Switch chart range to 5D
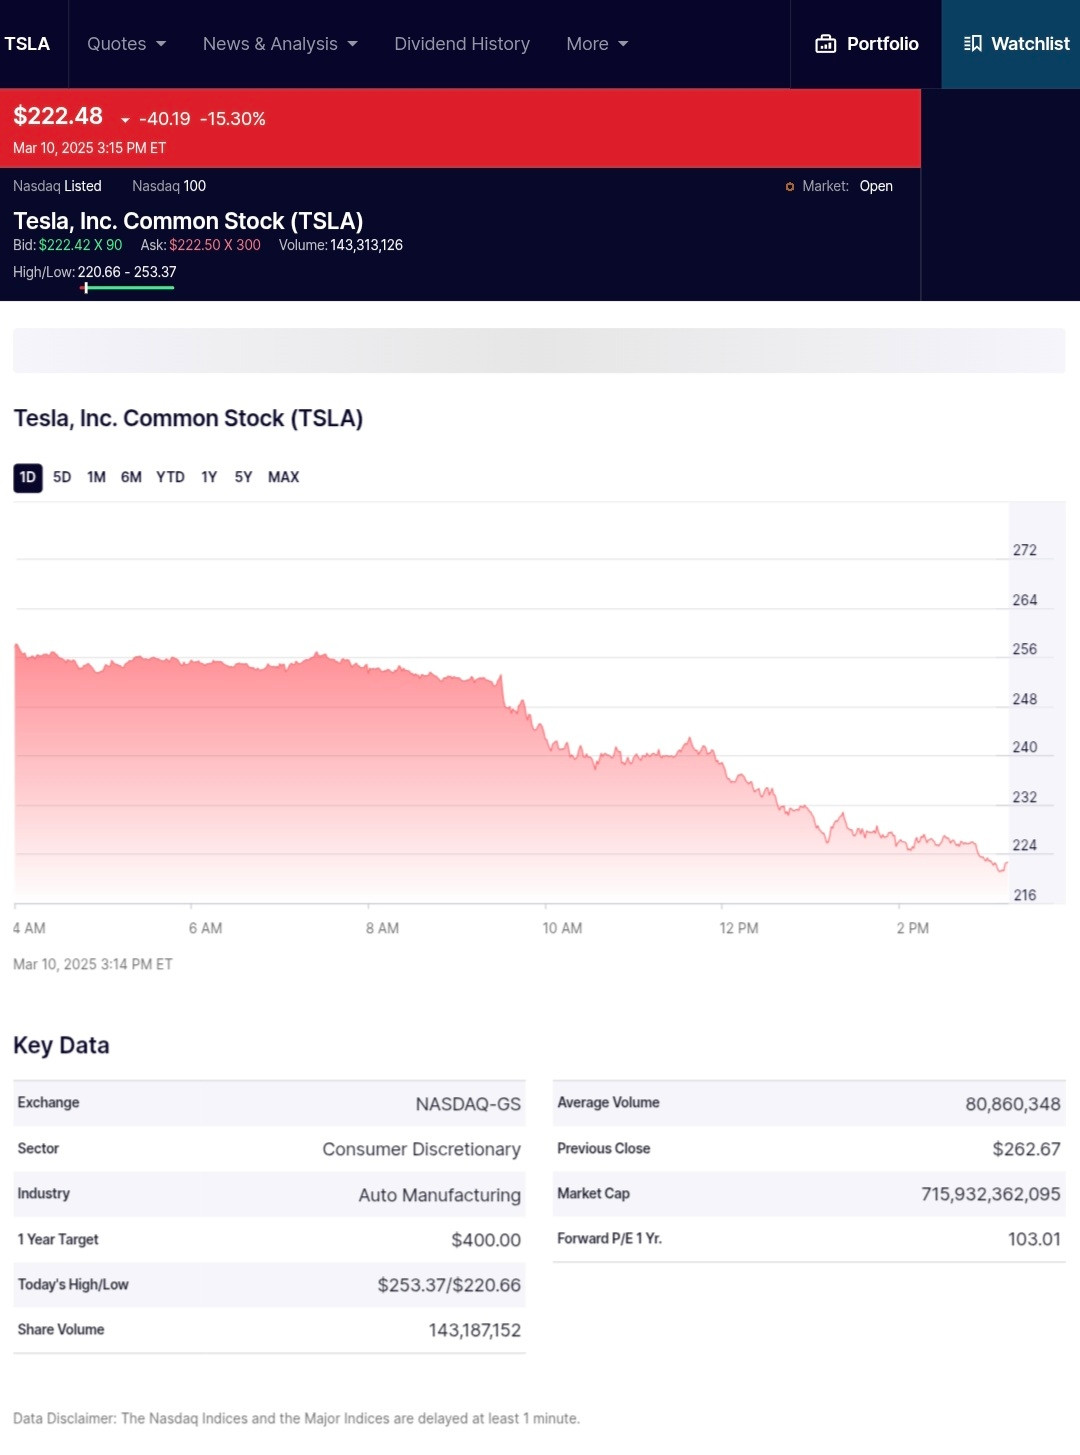This screenshot has height=1455, width=1080. pyautogui.click(x=62, y=477)
